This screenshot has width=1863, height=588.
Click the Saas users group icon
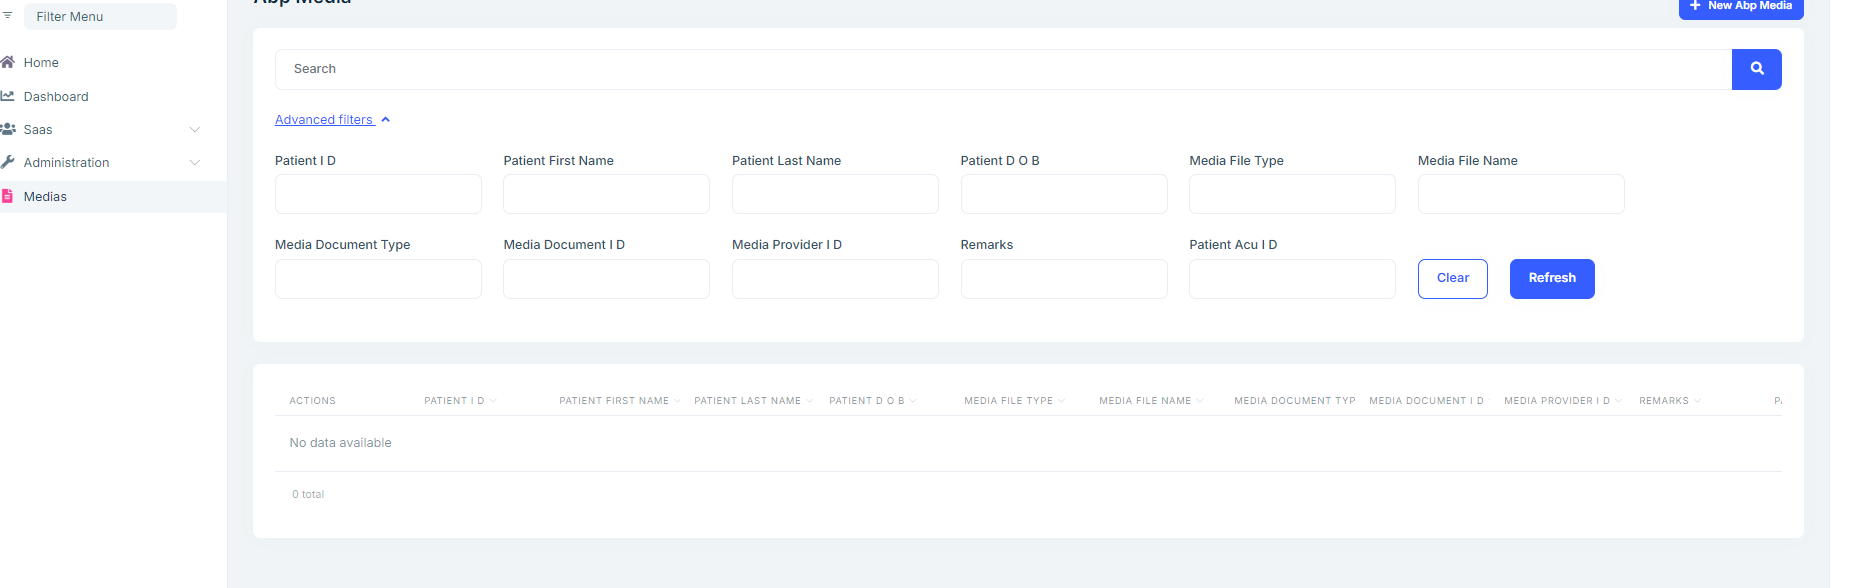tap(8, 129)
